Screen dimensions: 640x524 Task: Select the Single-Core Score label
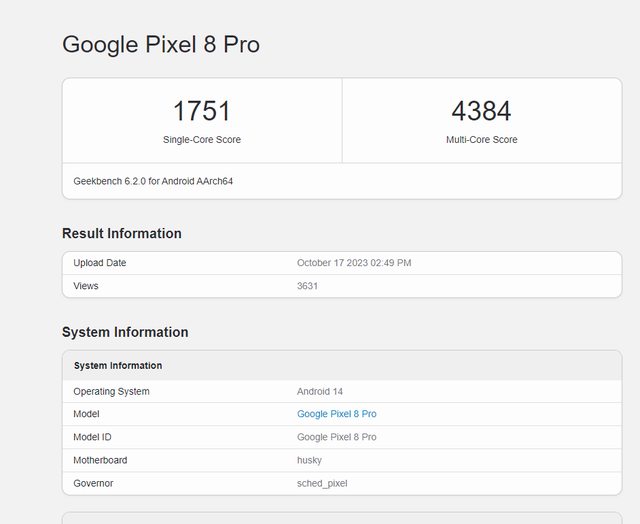(202, 140)
